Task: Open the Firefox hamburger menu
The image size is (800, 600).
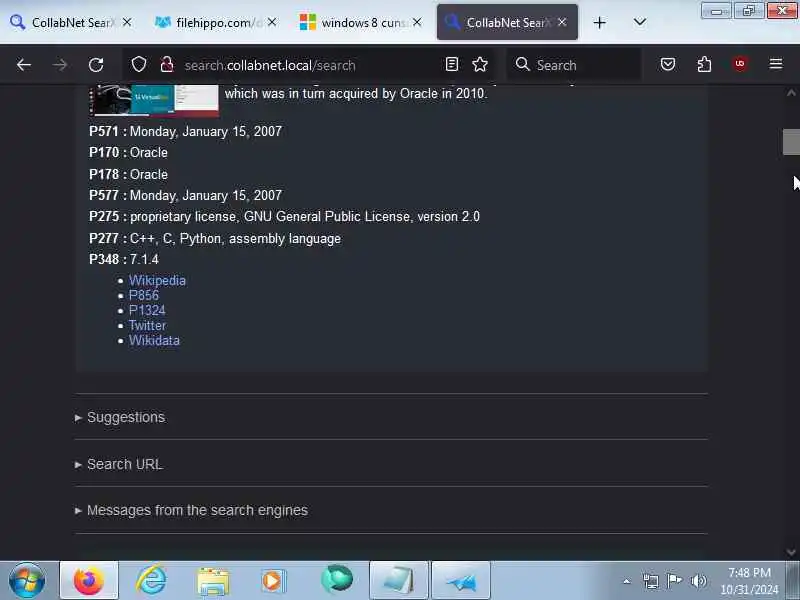Action: pyautogui.click(x=776, y=64)
